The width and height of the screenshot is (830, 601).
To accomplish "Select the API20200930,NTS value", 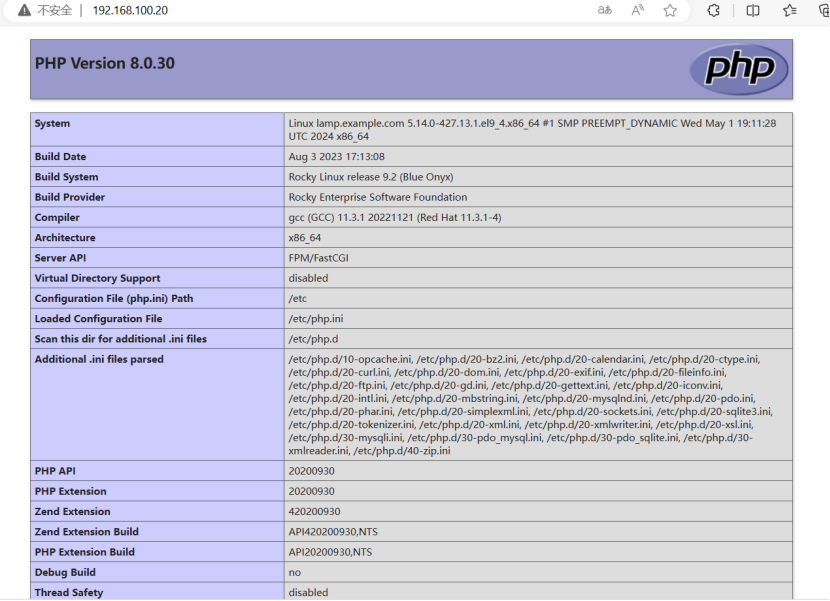I will pyautogui.click(x=330, y=552).
